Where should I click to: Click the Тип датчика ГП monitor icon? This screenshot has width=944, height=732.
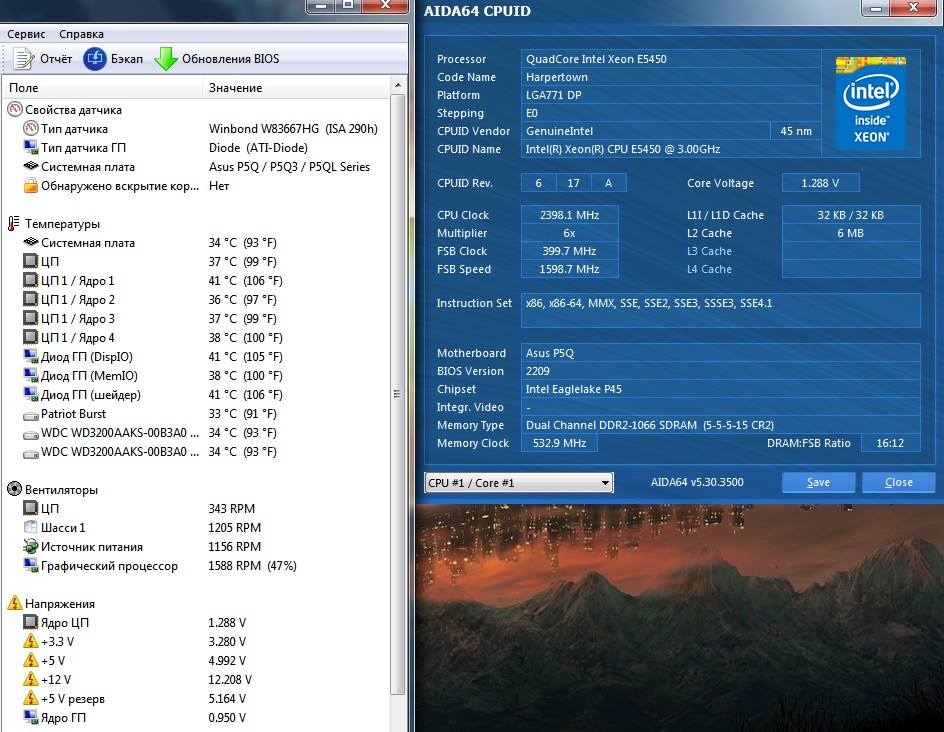pos(31,147)
